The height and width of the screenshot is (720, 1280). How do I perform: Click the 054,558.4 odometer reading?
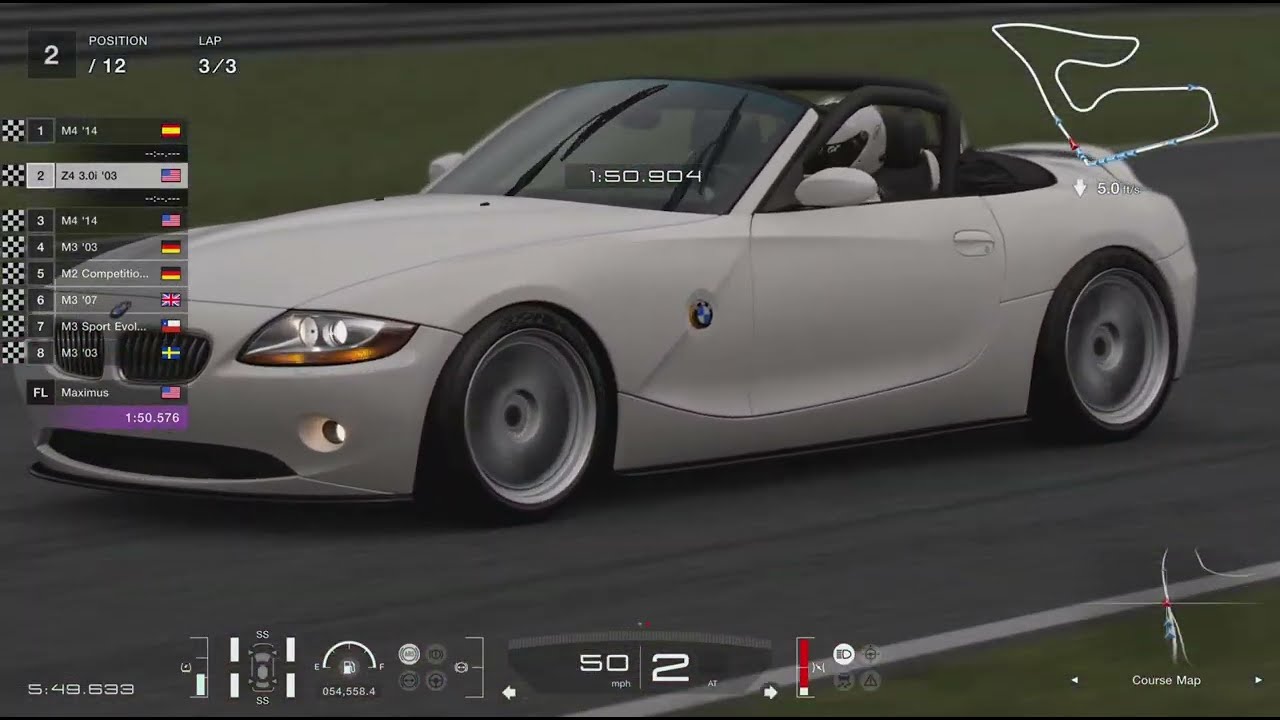tap(349, 691)
